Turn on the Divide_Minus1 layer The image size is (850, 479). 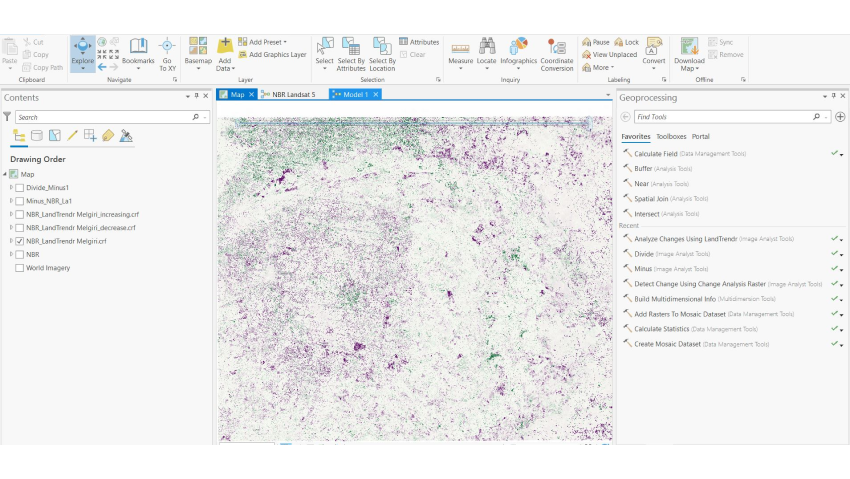[x=20, y=187]
